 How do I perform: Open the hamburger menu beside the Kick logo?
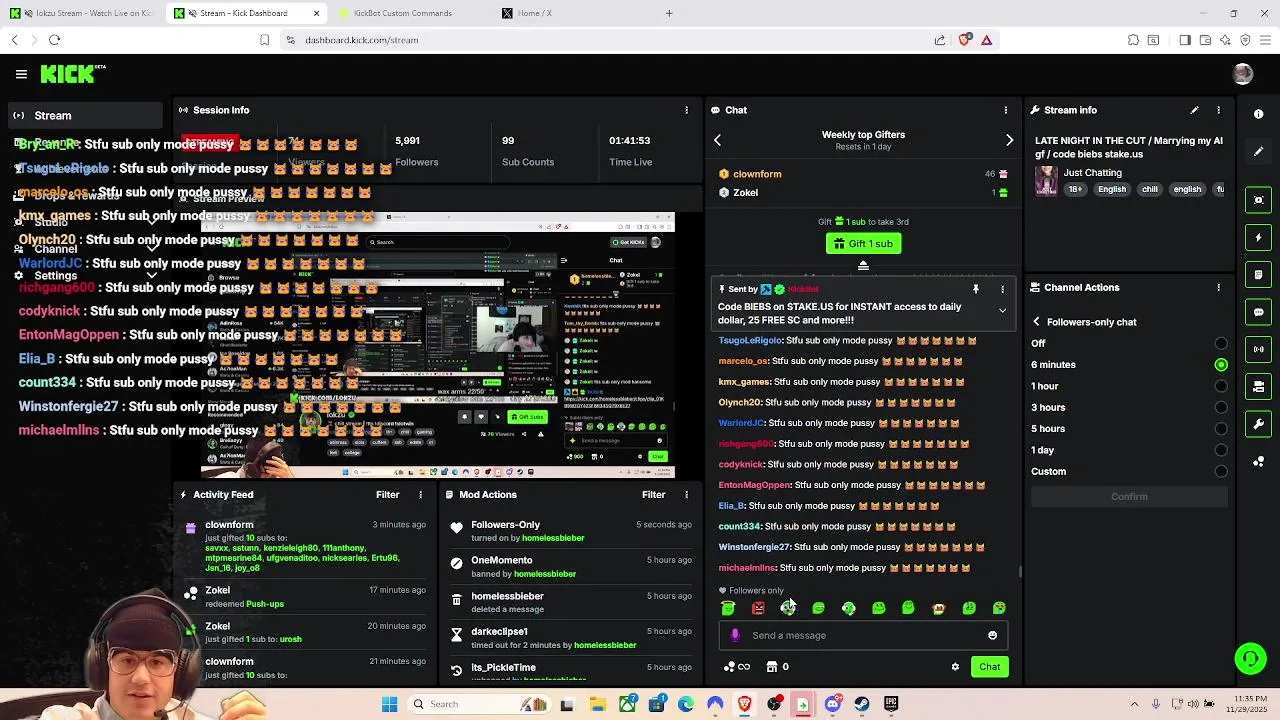click(21, 74)
